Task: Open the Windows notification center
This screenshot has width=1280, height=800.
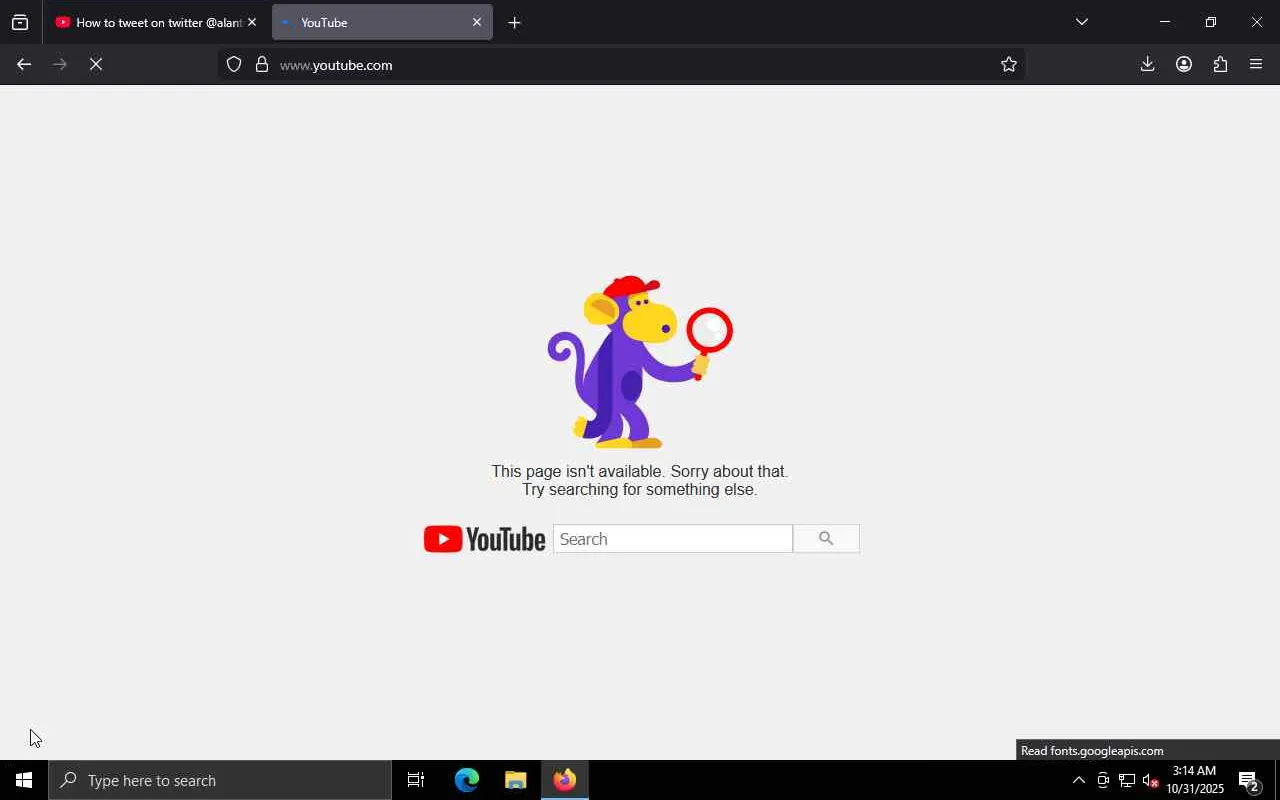Action: pyautogui.click(x=1249, y=780)
